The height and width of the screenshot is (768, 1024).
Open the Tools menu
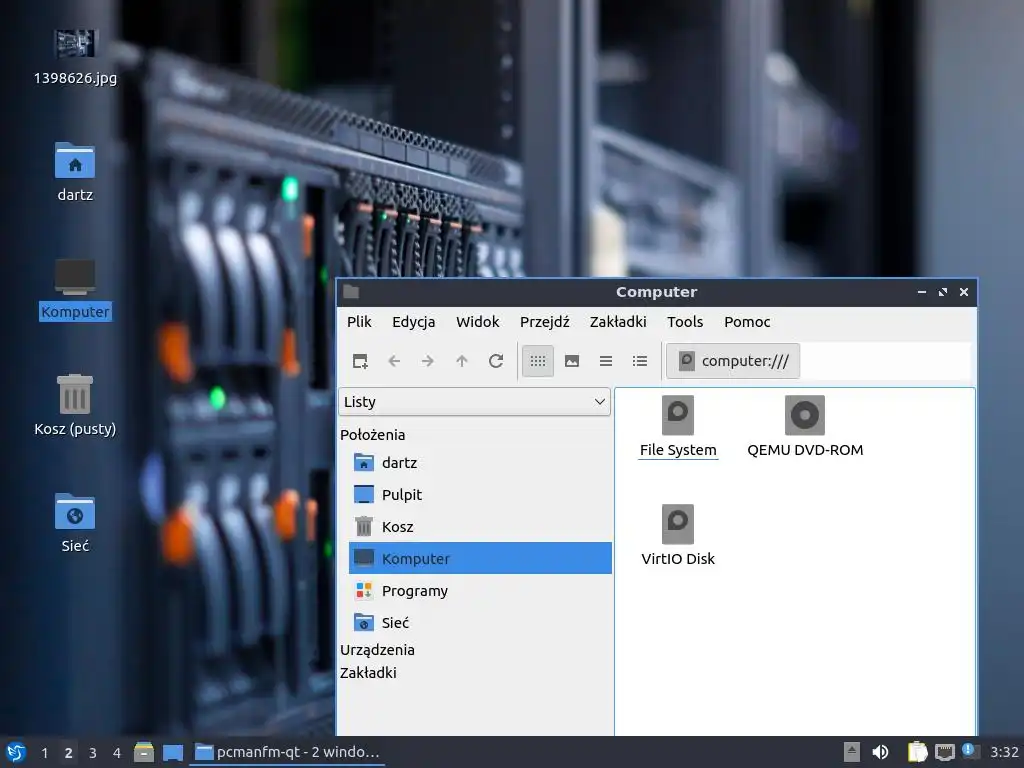pos(684,322)
